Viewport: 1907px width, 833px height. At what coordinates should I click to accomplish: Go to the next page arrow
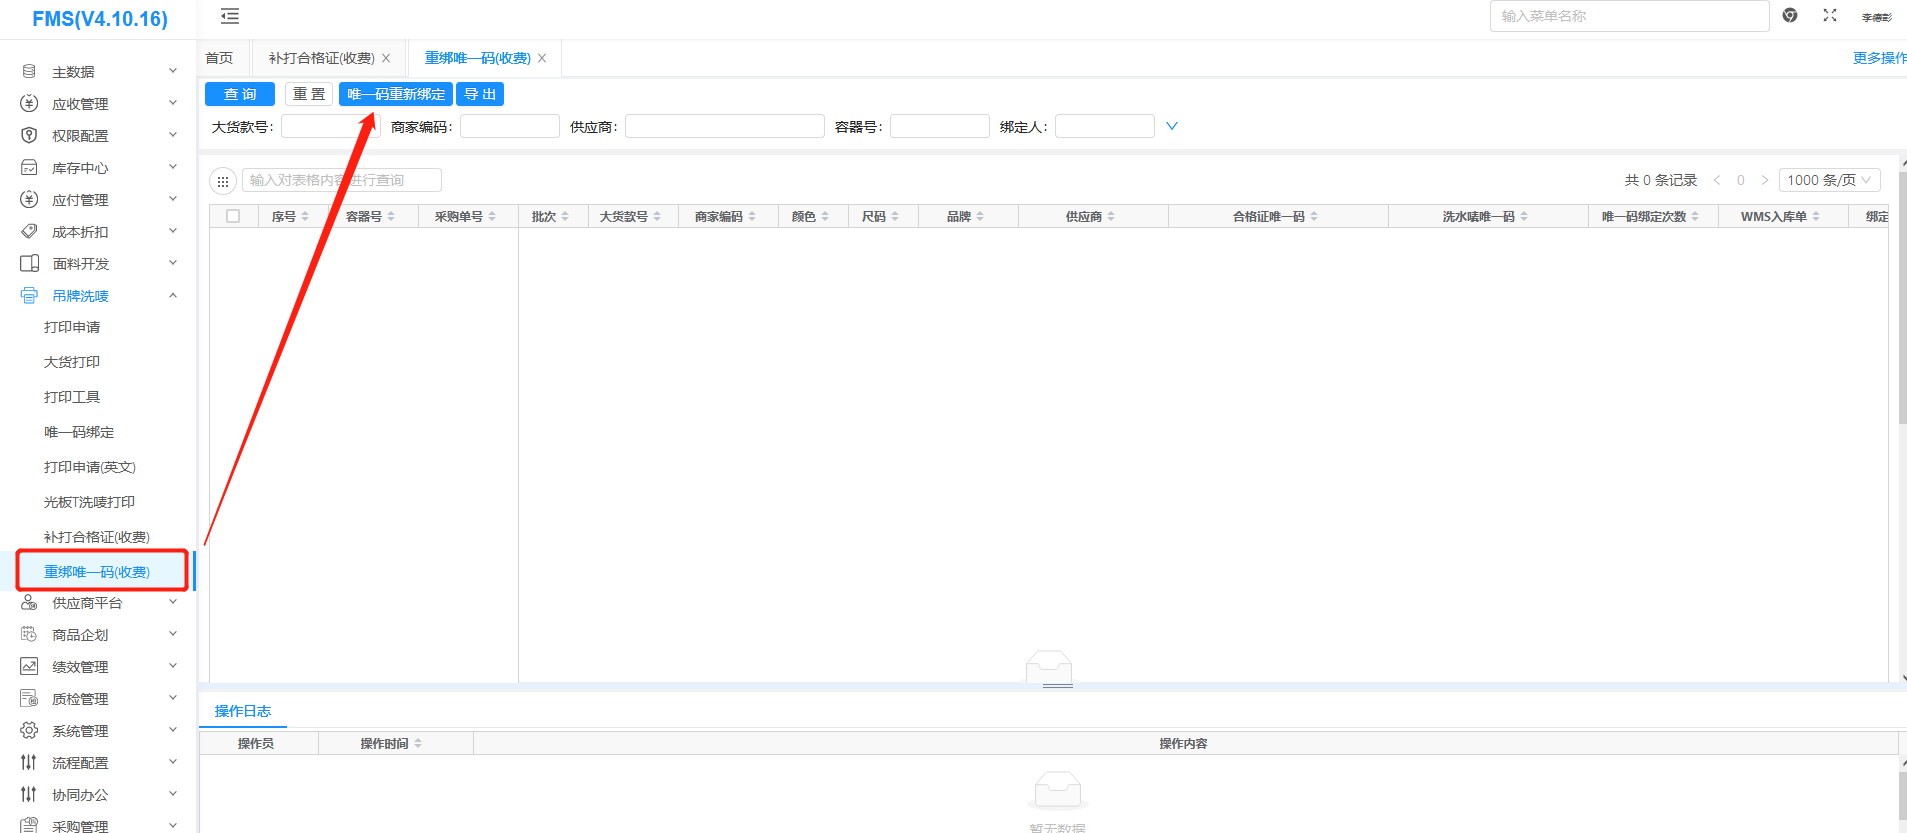[x=1764, y=180]
